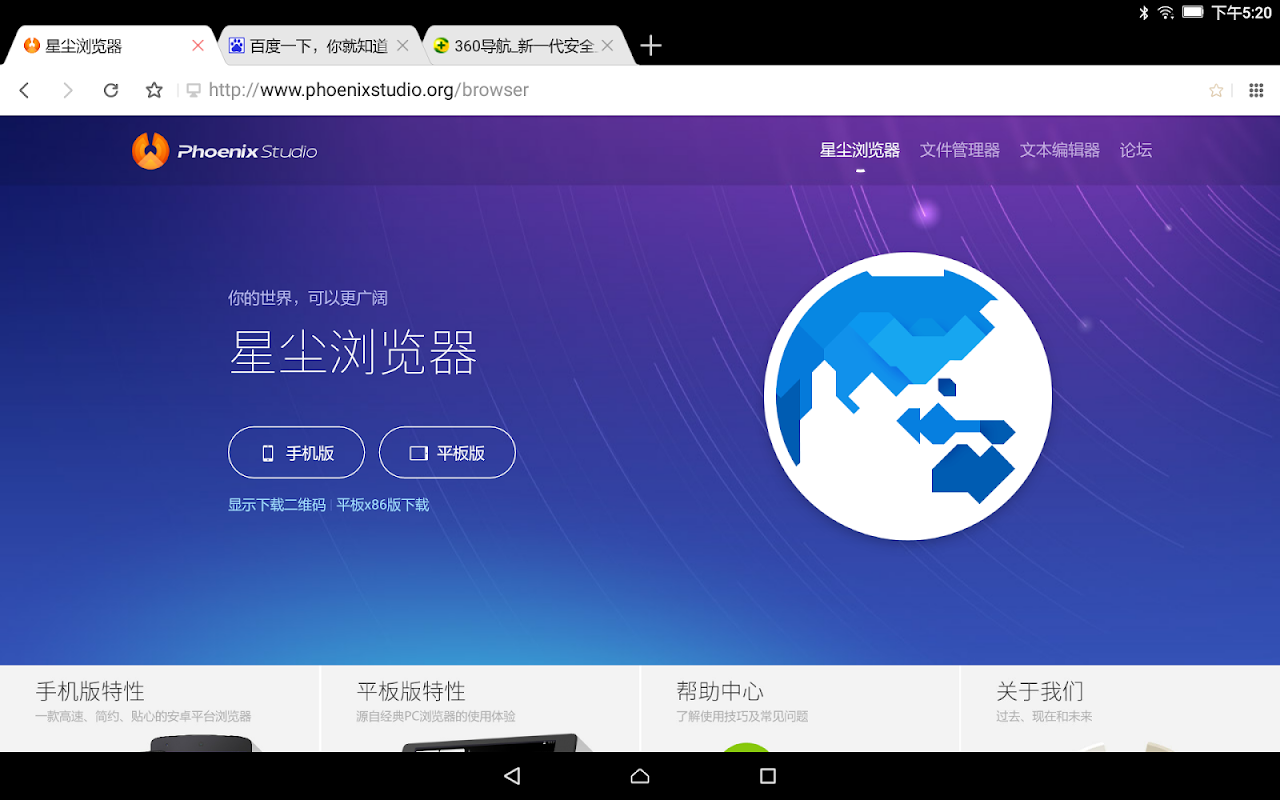This screenshot has width=1280, height=800.
Task: Download the 平板版 version
Action: pyautogui.click(x=447, y=453)
